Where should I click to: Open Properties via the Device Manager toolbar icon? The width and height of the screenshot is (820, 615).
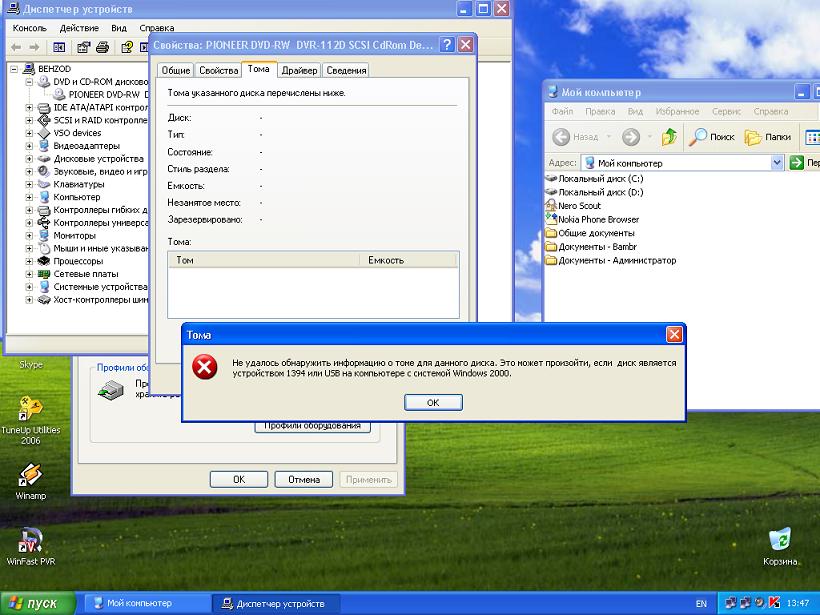tap(83, 48)
